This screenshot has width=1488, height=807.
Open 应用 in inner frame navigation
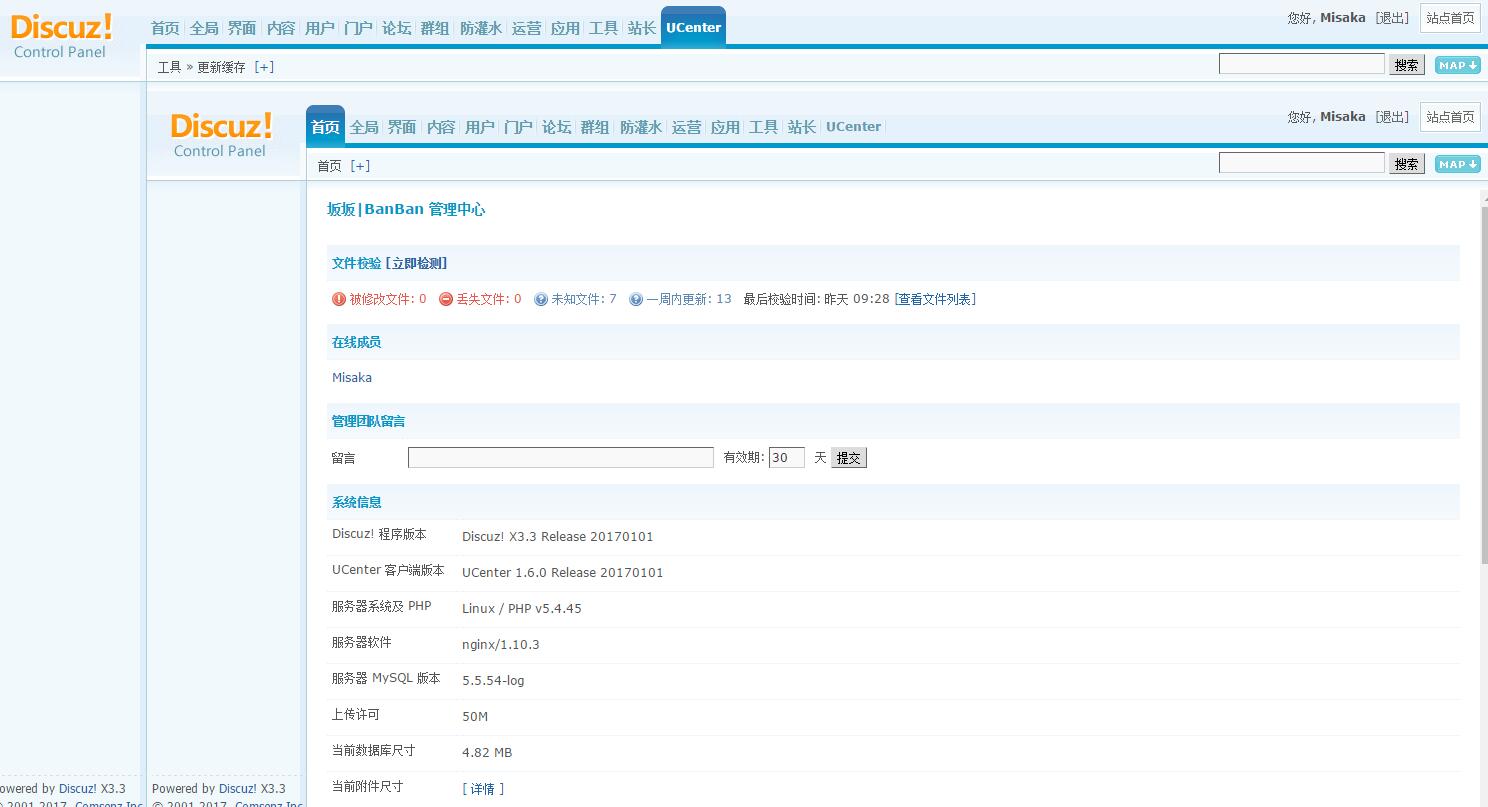pyautogui.click(x=726, y=127)
